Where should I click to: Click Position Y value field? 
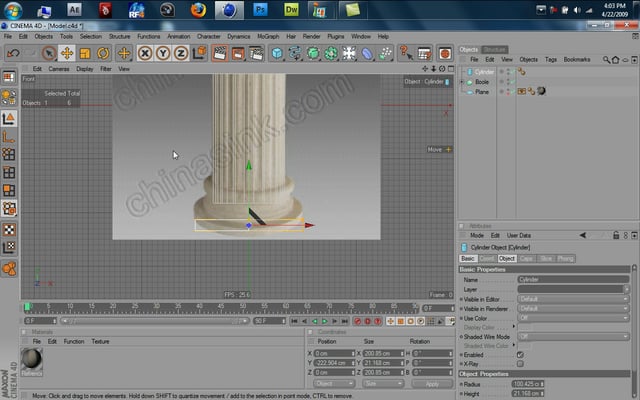click(x=334, y=363)
